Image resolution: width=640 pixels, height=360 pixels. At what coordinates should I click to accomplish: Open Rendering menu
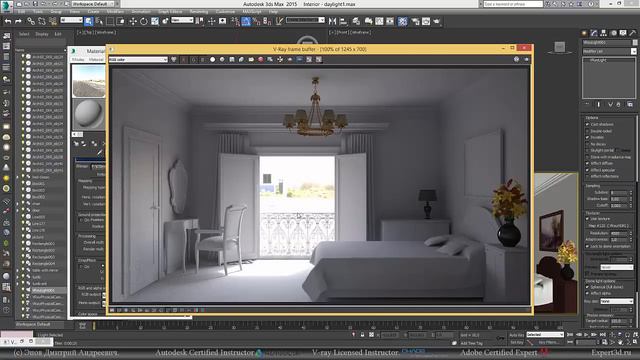199,12
